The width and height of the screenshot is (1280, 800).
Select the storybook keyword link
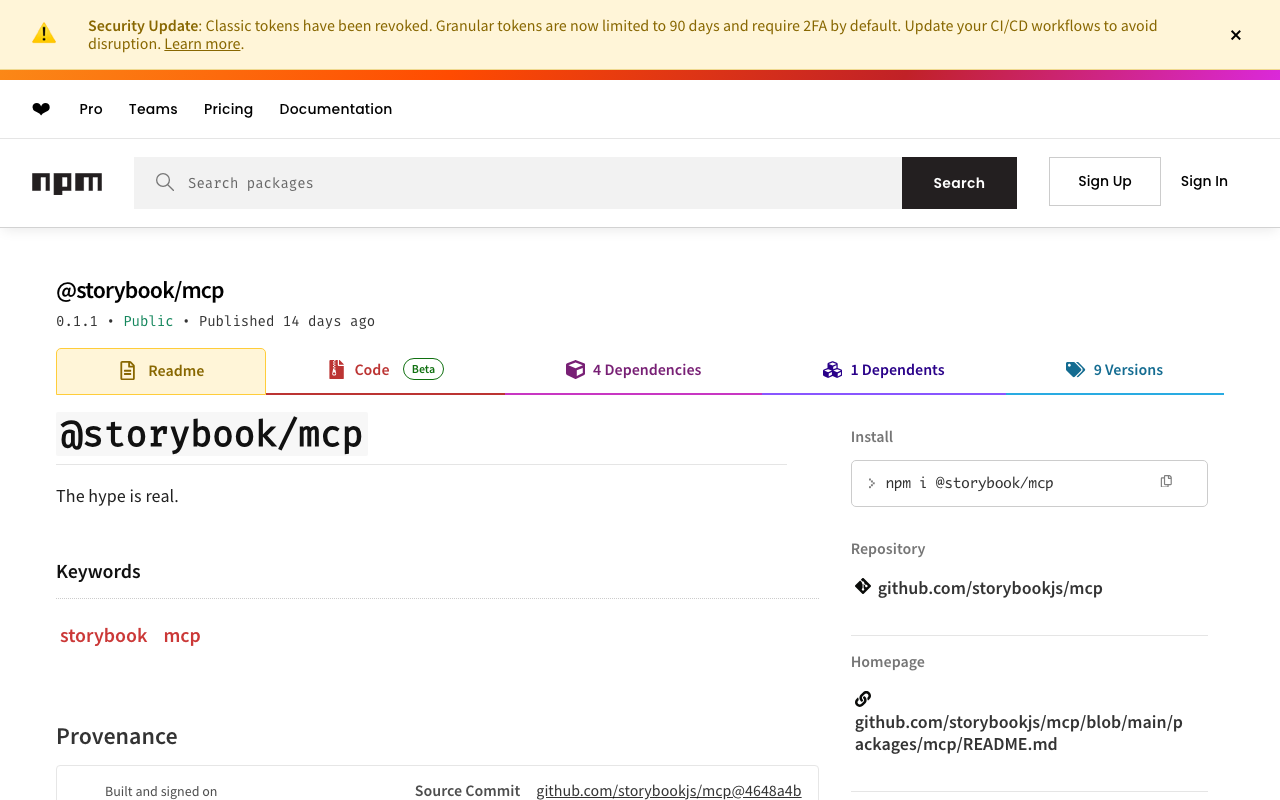coord(104,635)
